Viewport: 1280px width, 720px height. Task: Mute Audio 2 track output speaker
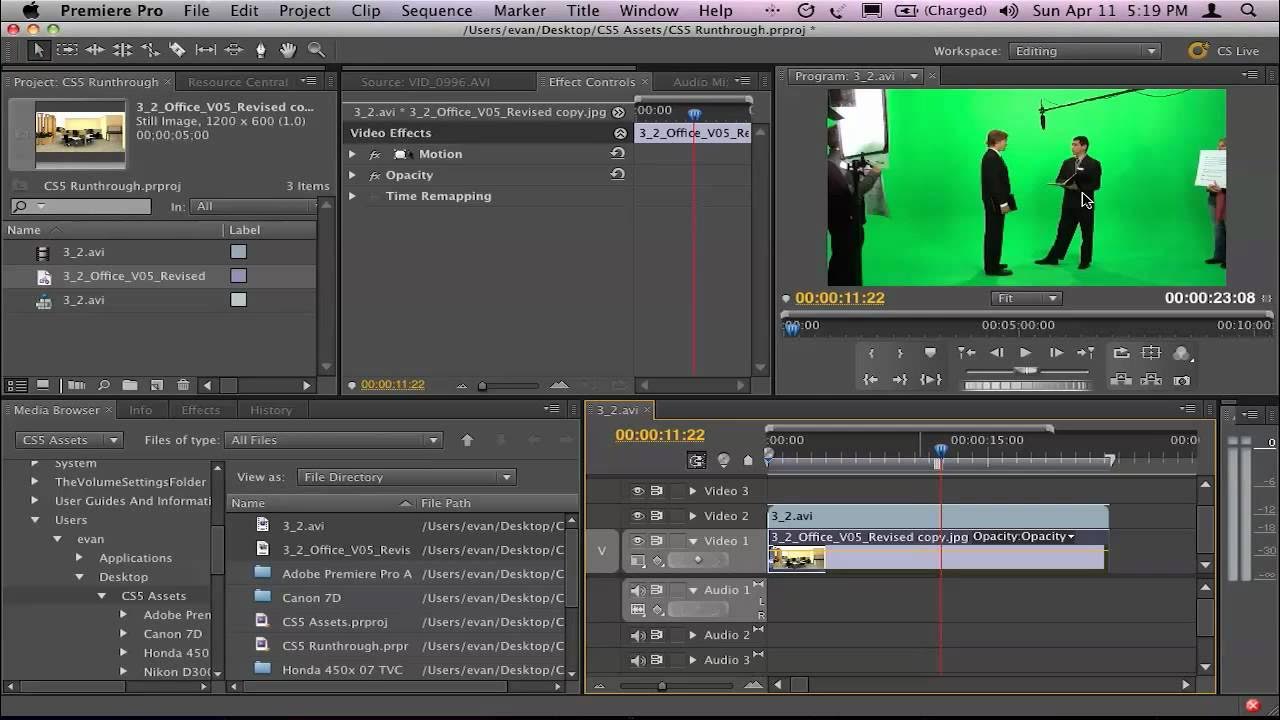point(637,635)
